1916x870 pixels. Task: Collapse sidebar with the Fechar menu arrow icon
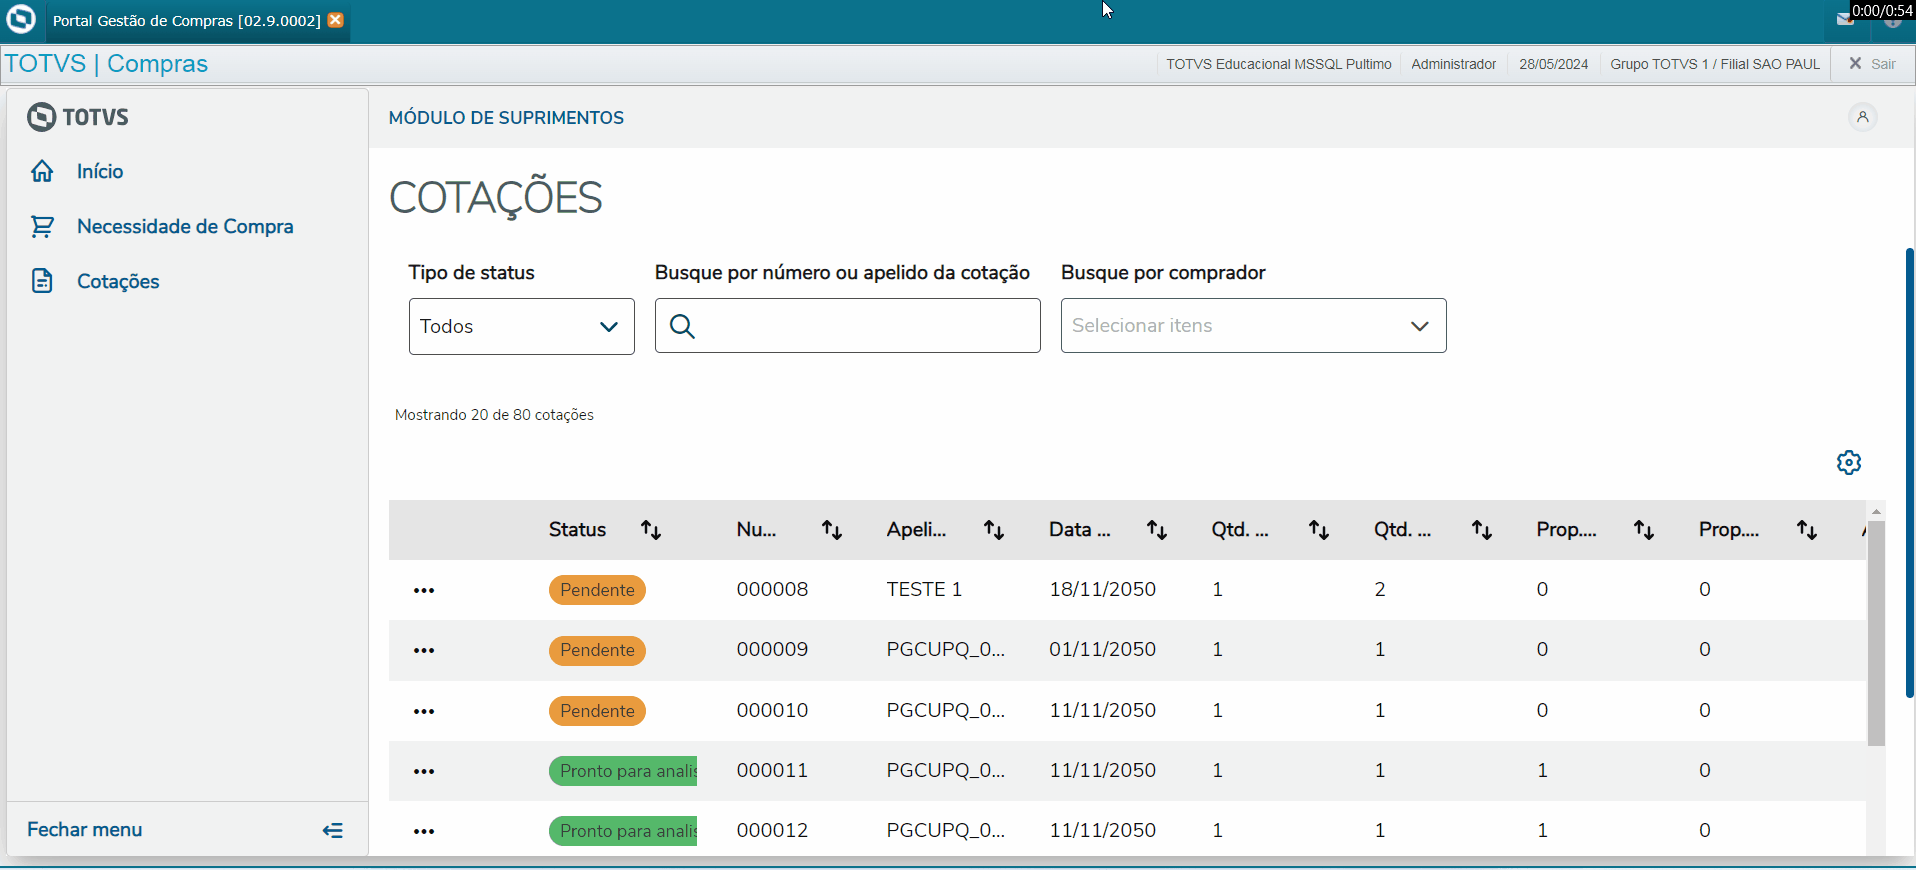click(x=333, y=830)
